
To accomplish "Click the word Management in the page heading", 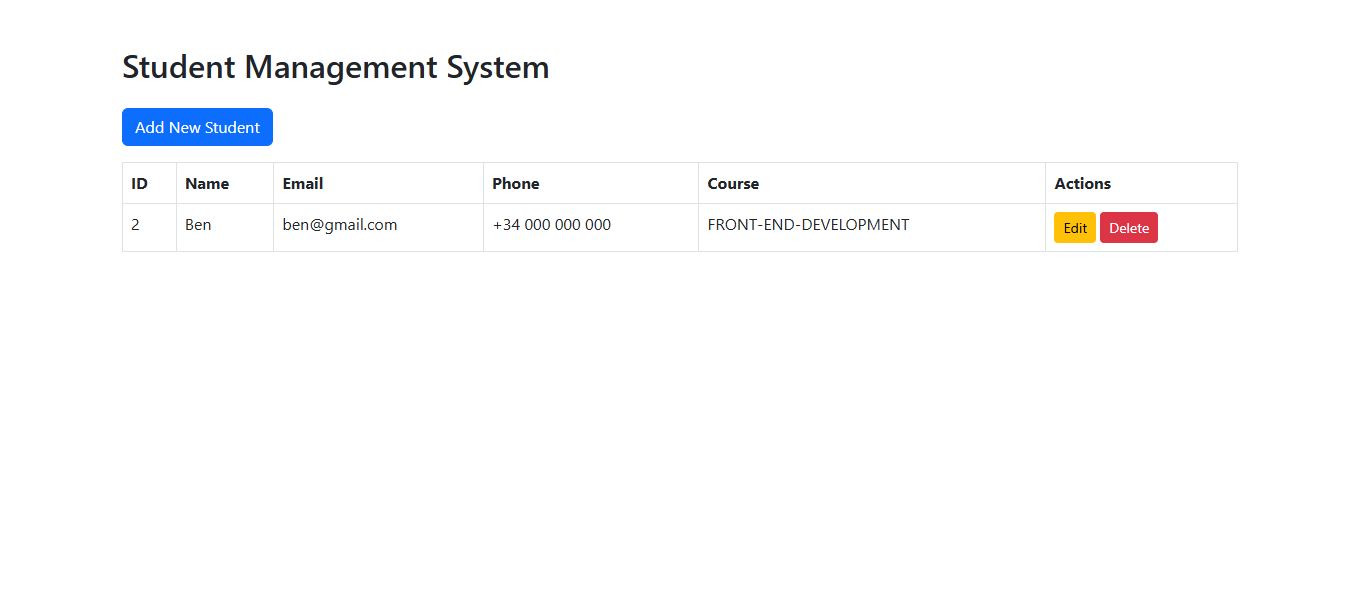I will click(340, 68).
